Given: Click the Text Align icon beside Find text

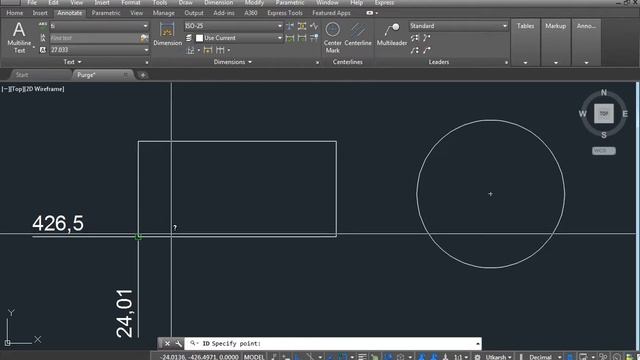Looking at the screenshot, I should 42,38.
